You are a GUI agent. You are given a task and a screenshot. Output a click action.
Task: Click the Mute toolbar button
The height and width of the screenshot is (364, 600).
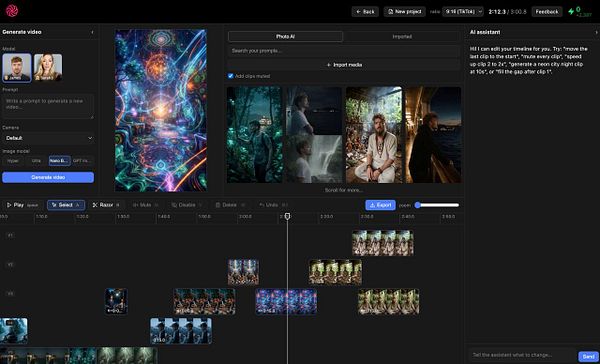[145, 205]
